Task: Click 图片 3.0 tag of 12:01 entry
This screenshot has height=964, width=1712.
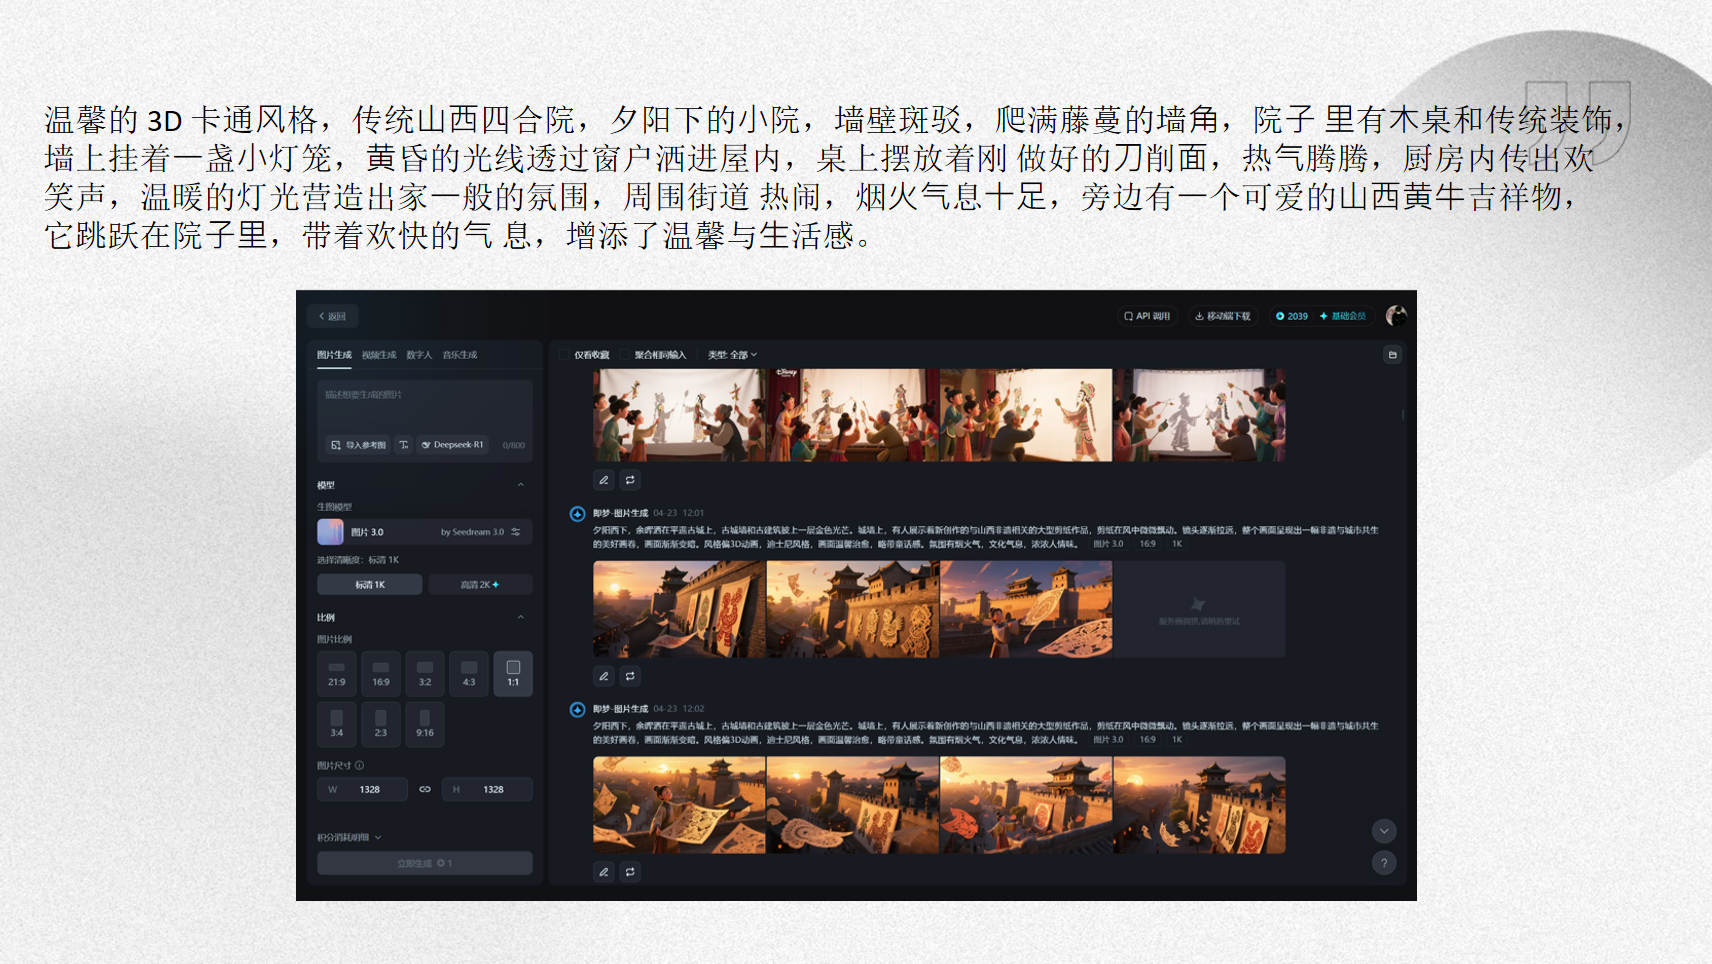Action: click(1108, 544)
